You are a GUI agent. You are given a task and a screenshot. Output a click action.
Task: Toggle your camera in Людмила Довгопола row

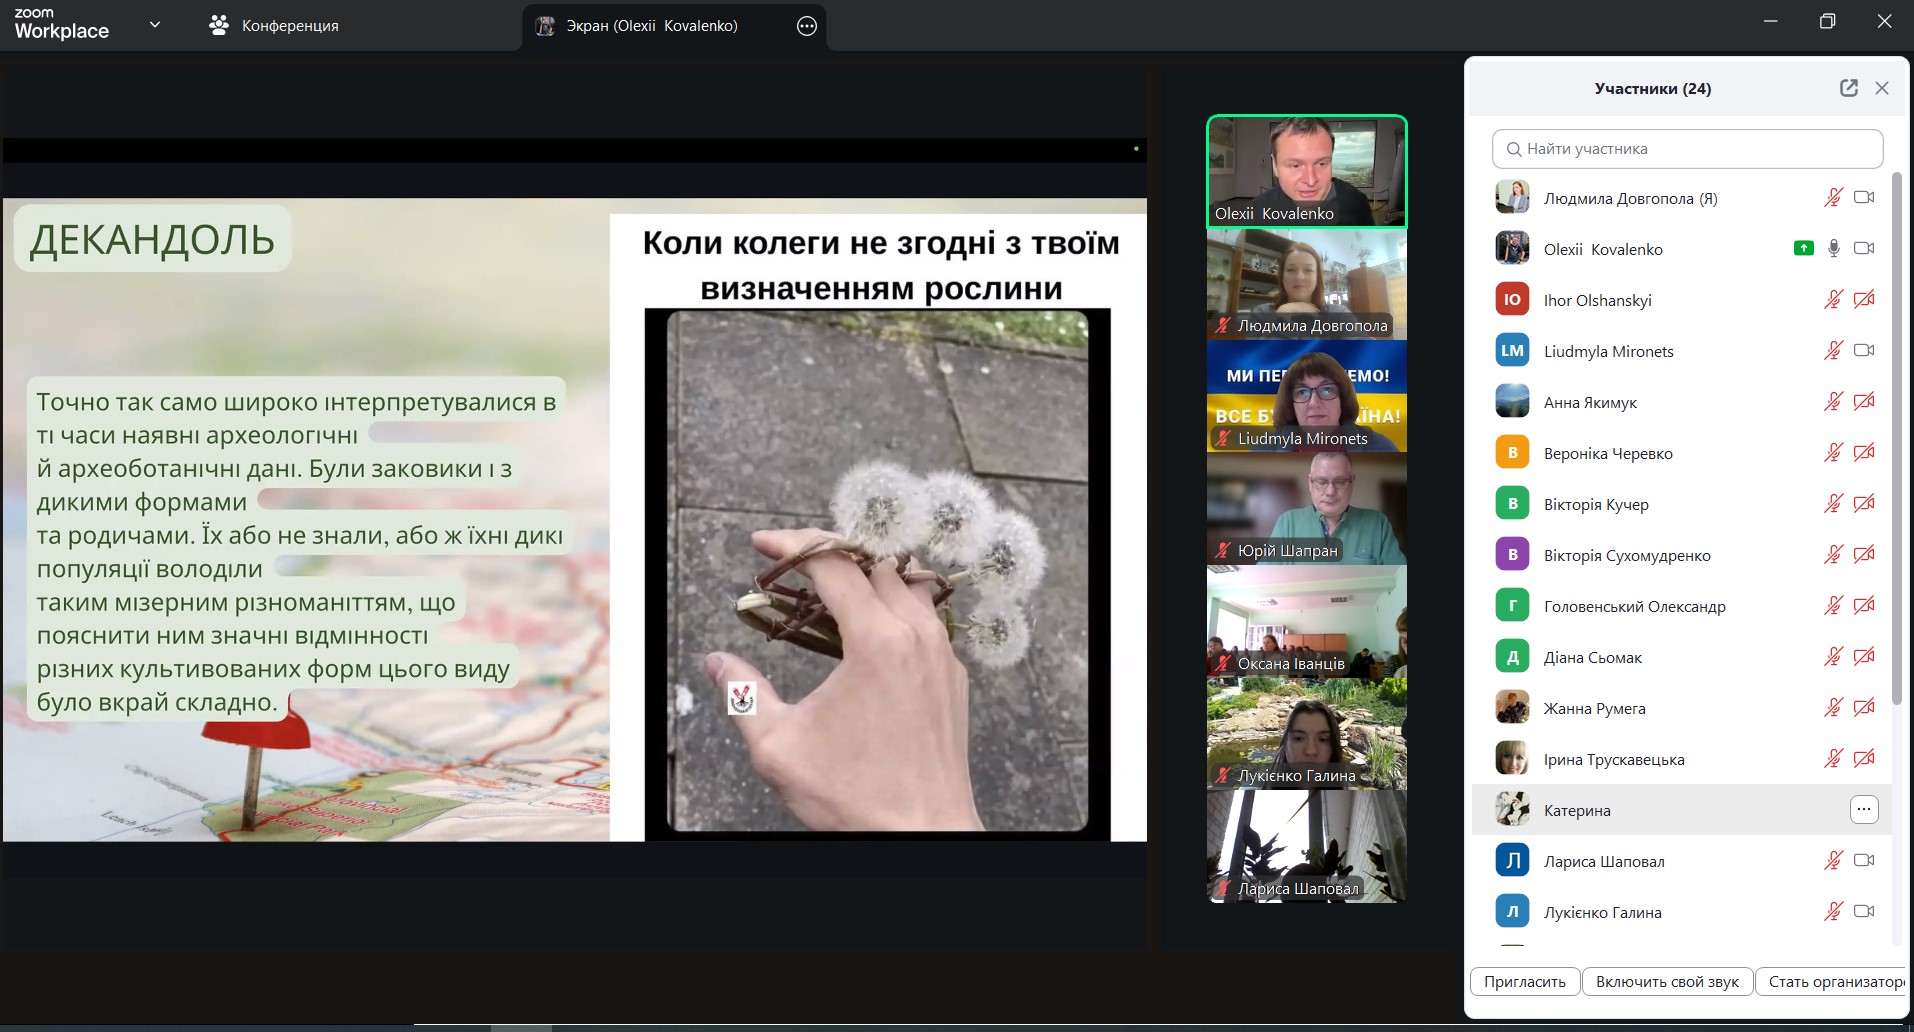[1863, 197]
